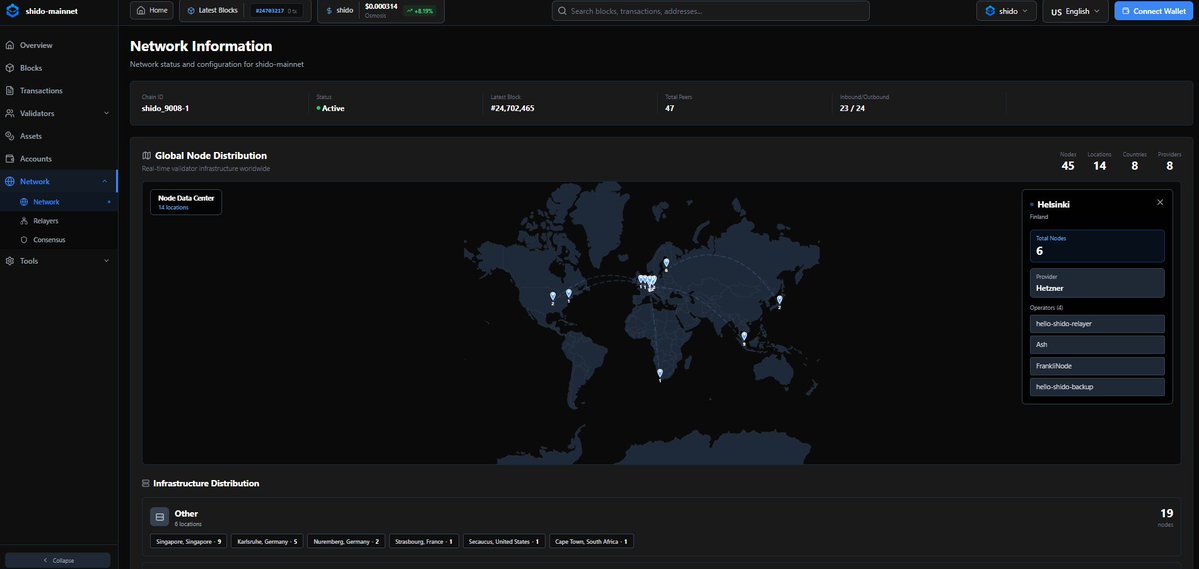Screen dimensions: 1199x569
Task: Click the Singapore, Singapore location chip
Action: [x=189, y=541]
